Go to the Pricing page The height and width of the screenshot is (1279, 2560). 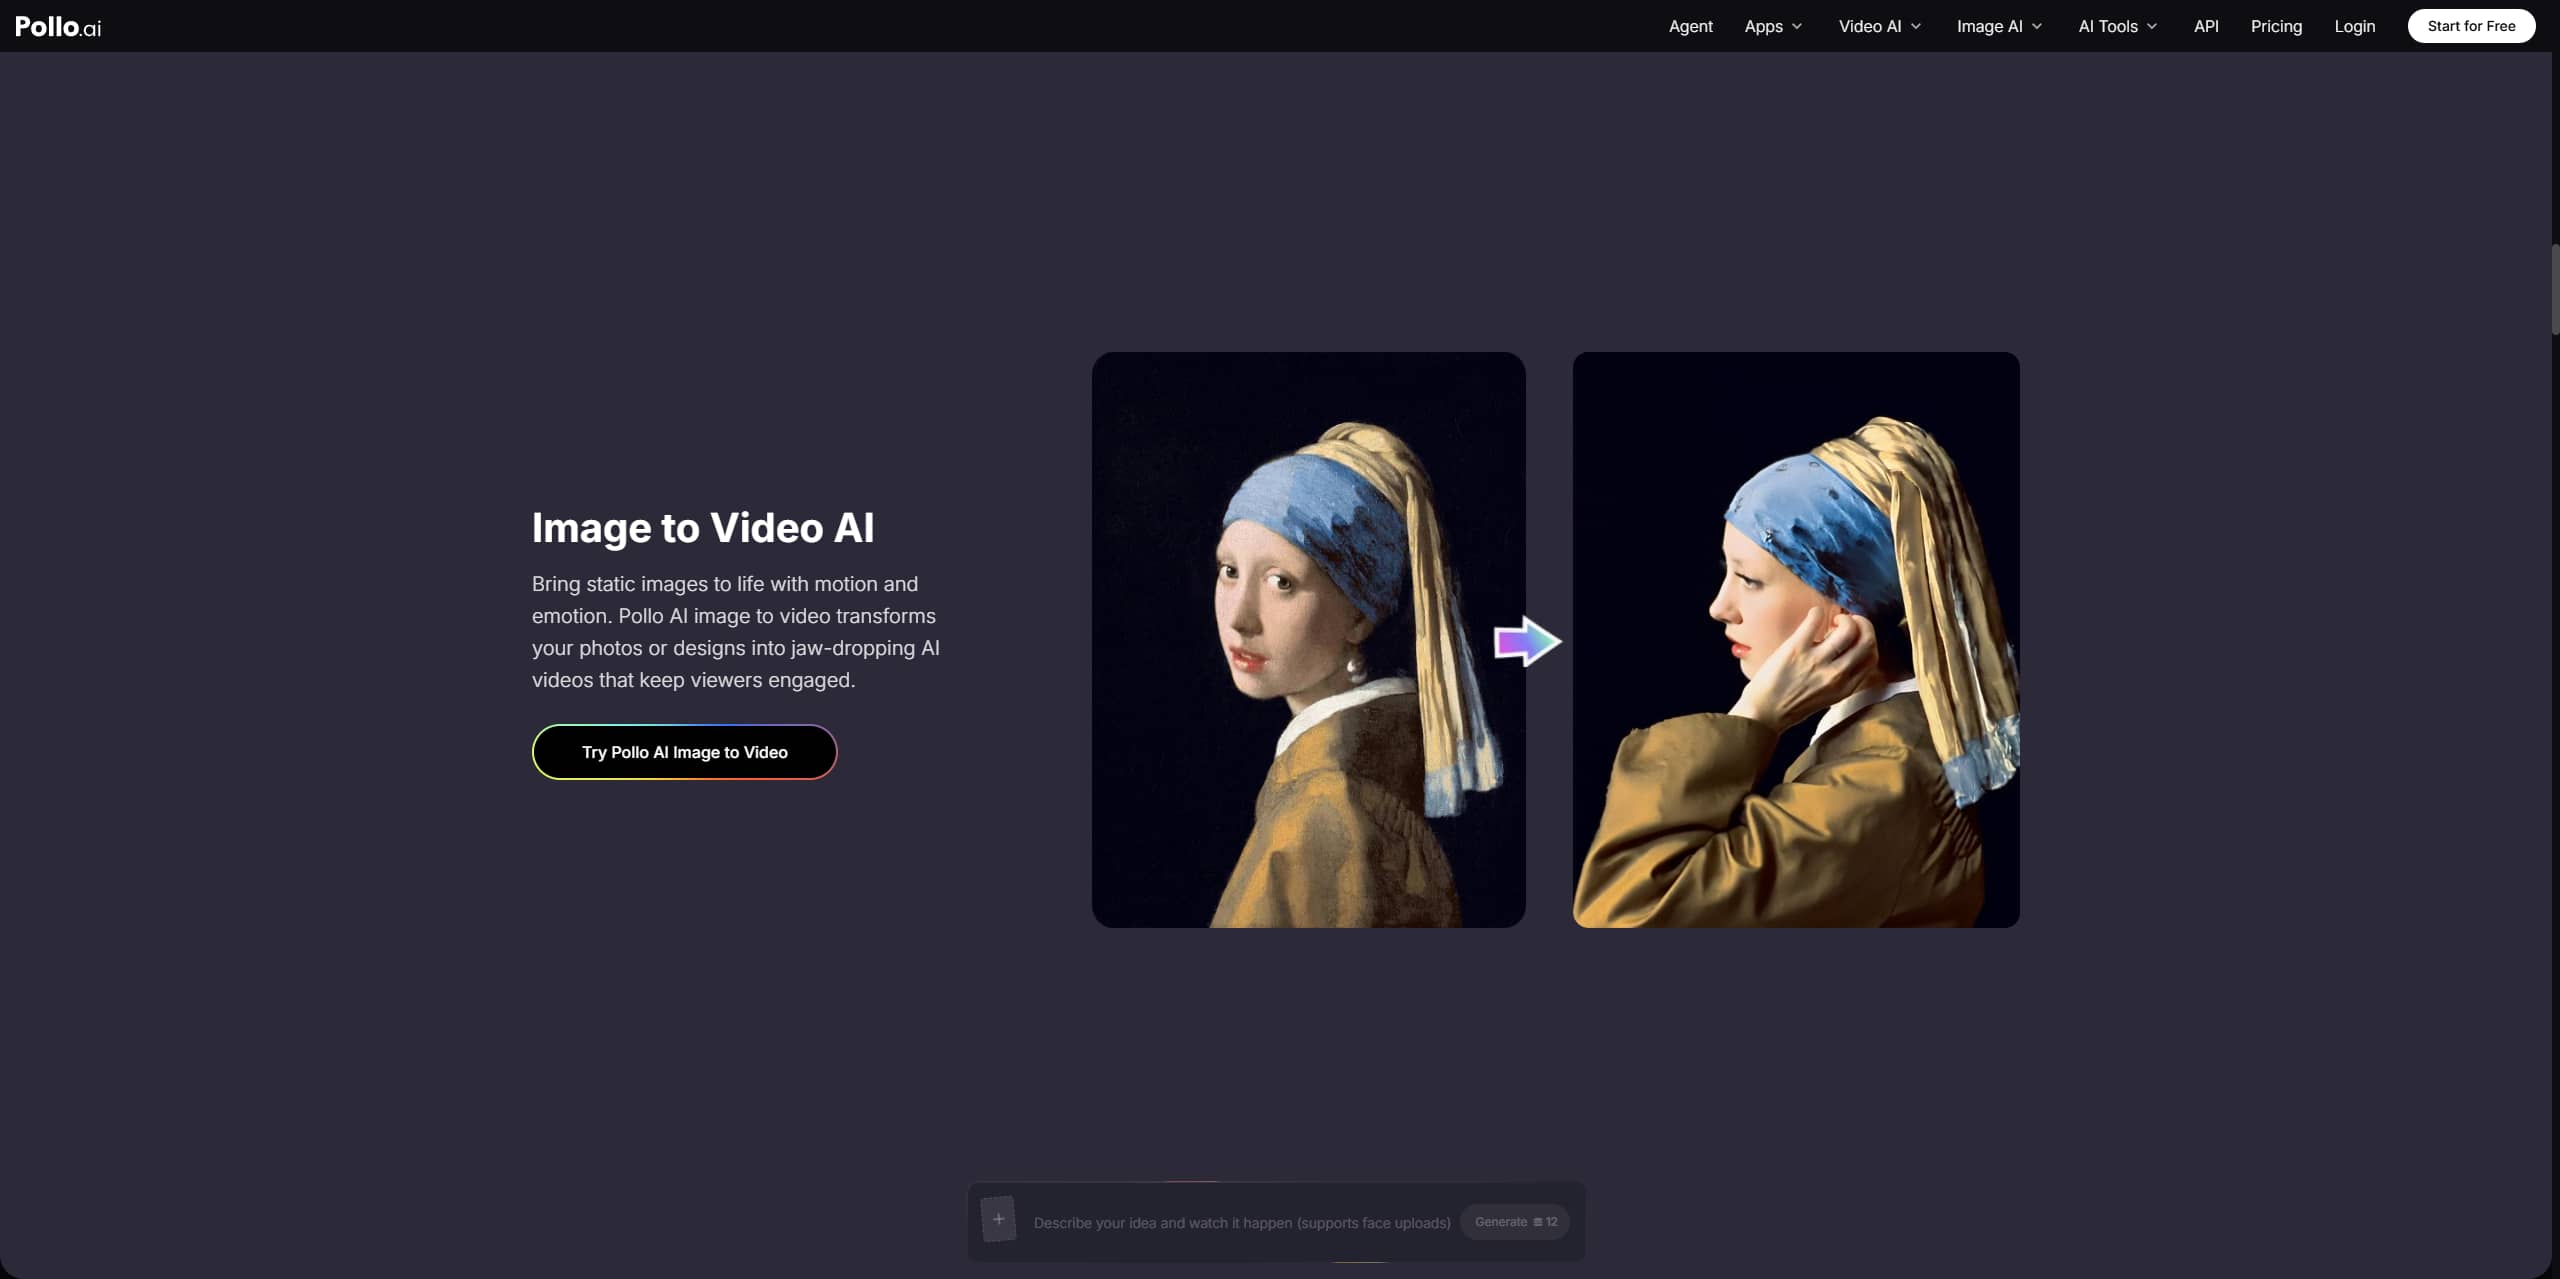(x=2276, y=26)
